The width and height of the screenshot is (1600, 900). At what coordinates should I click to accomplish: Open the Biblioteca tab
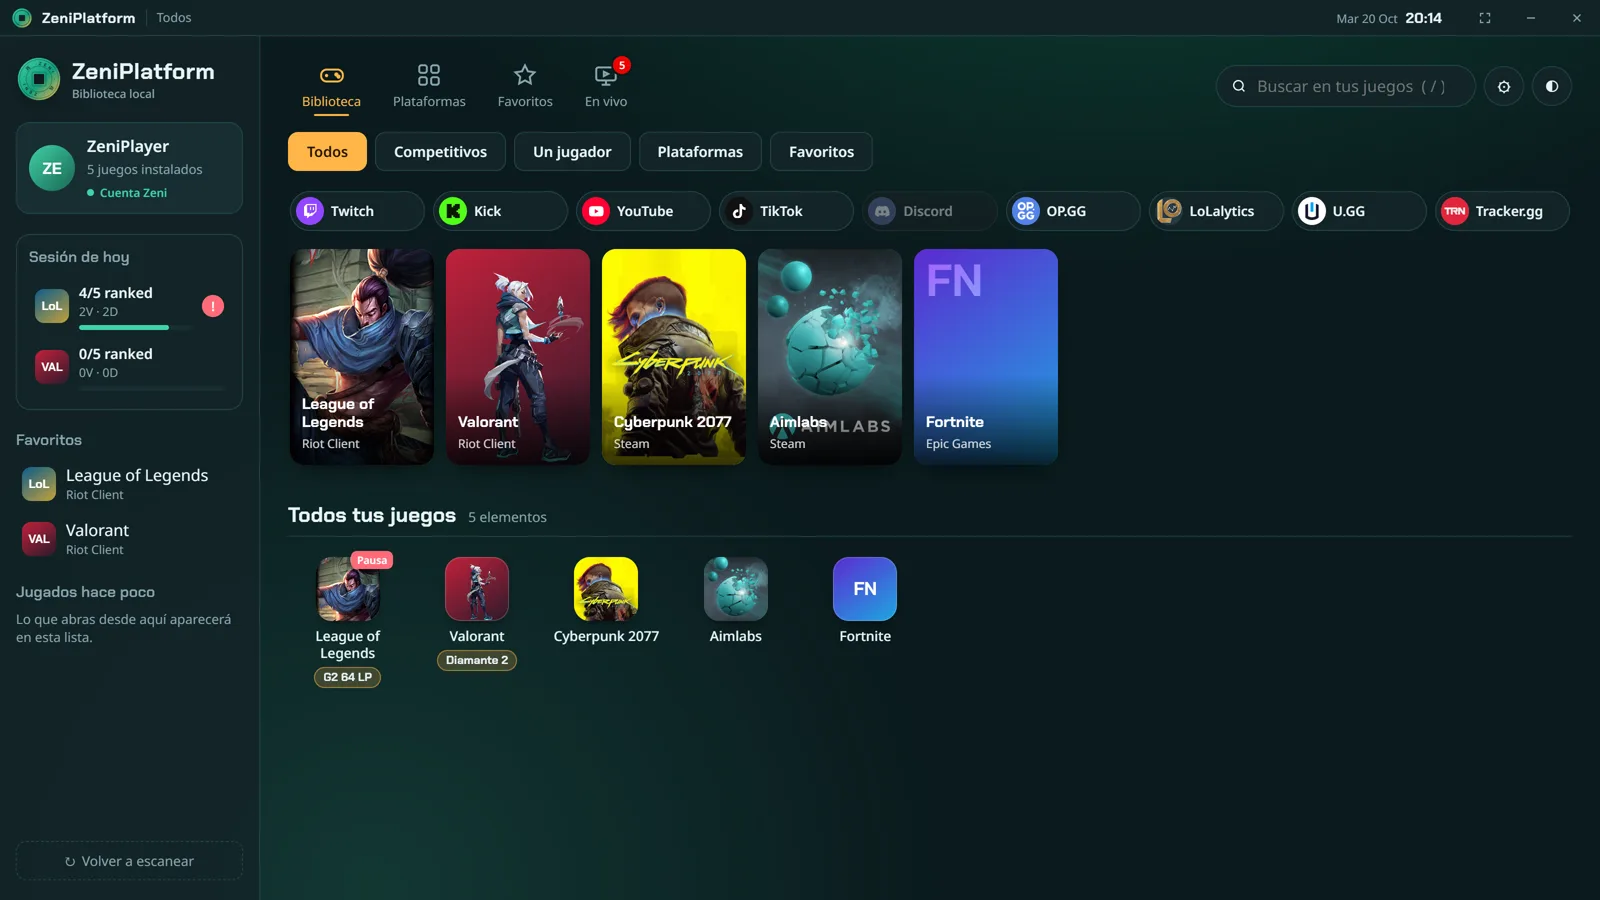coord(331,87)
